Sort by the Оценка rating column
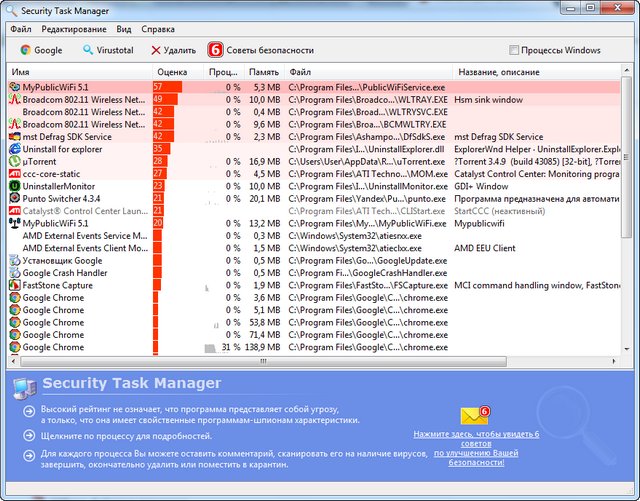Screen dimensions: 640x501 point(172,72)
